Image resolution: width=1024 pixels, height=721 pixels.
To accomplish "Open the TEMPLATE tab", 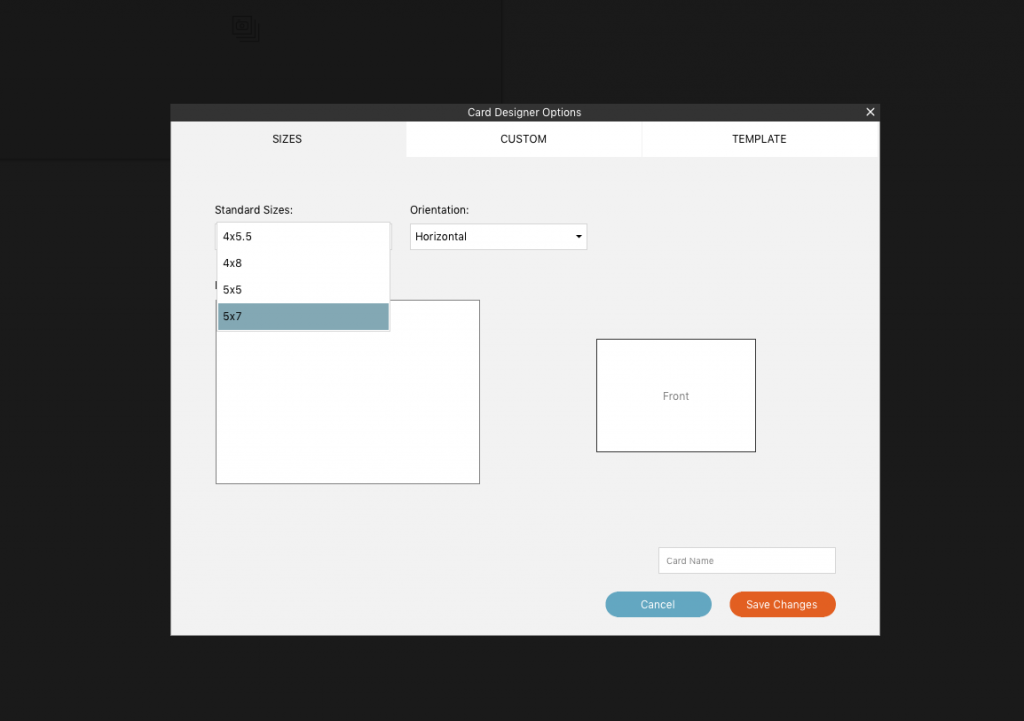I will tap(760, 139).
